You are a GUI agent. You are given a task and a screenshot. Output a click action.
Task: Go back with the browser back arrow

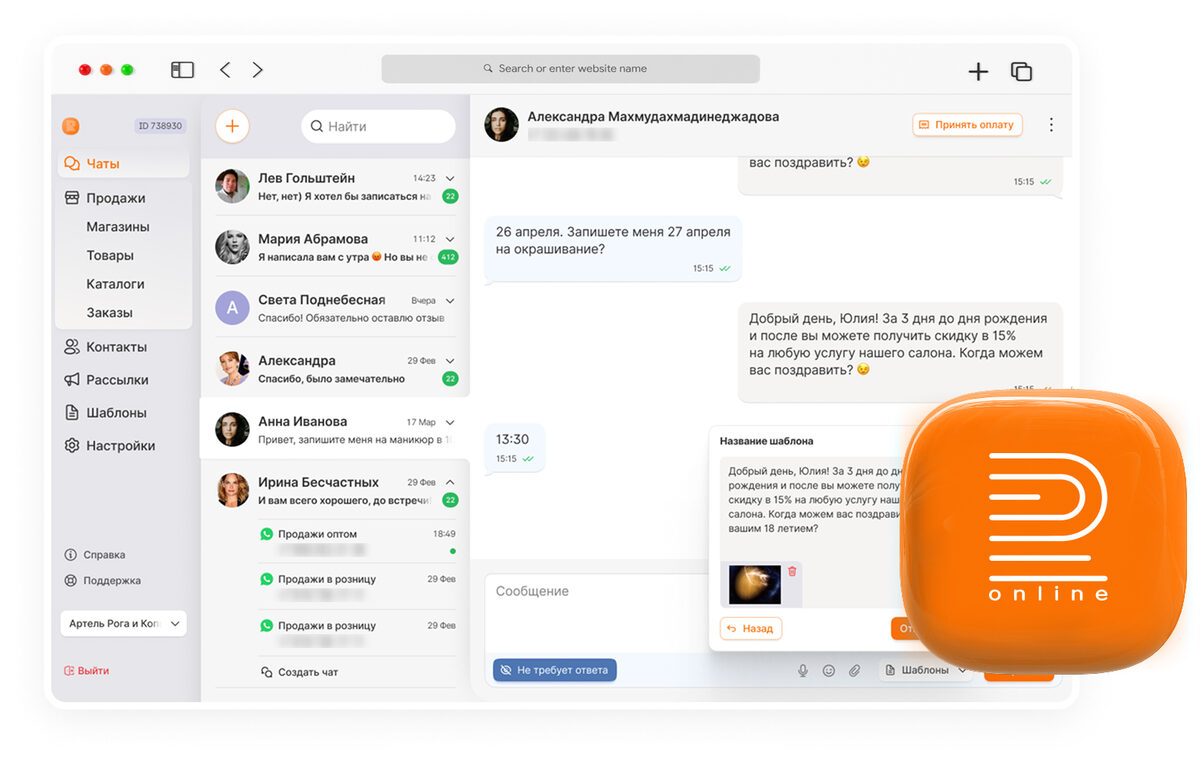point(225,70)
